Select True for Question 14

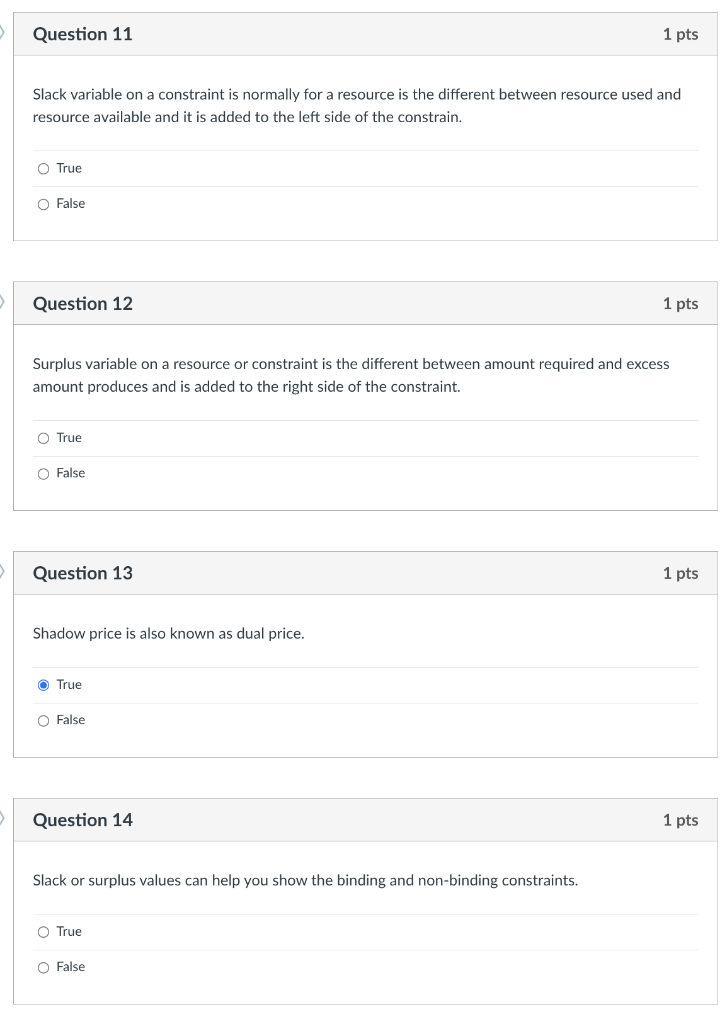click(44, 931)
